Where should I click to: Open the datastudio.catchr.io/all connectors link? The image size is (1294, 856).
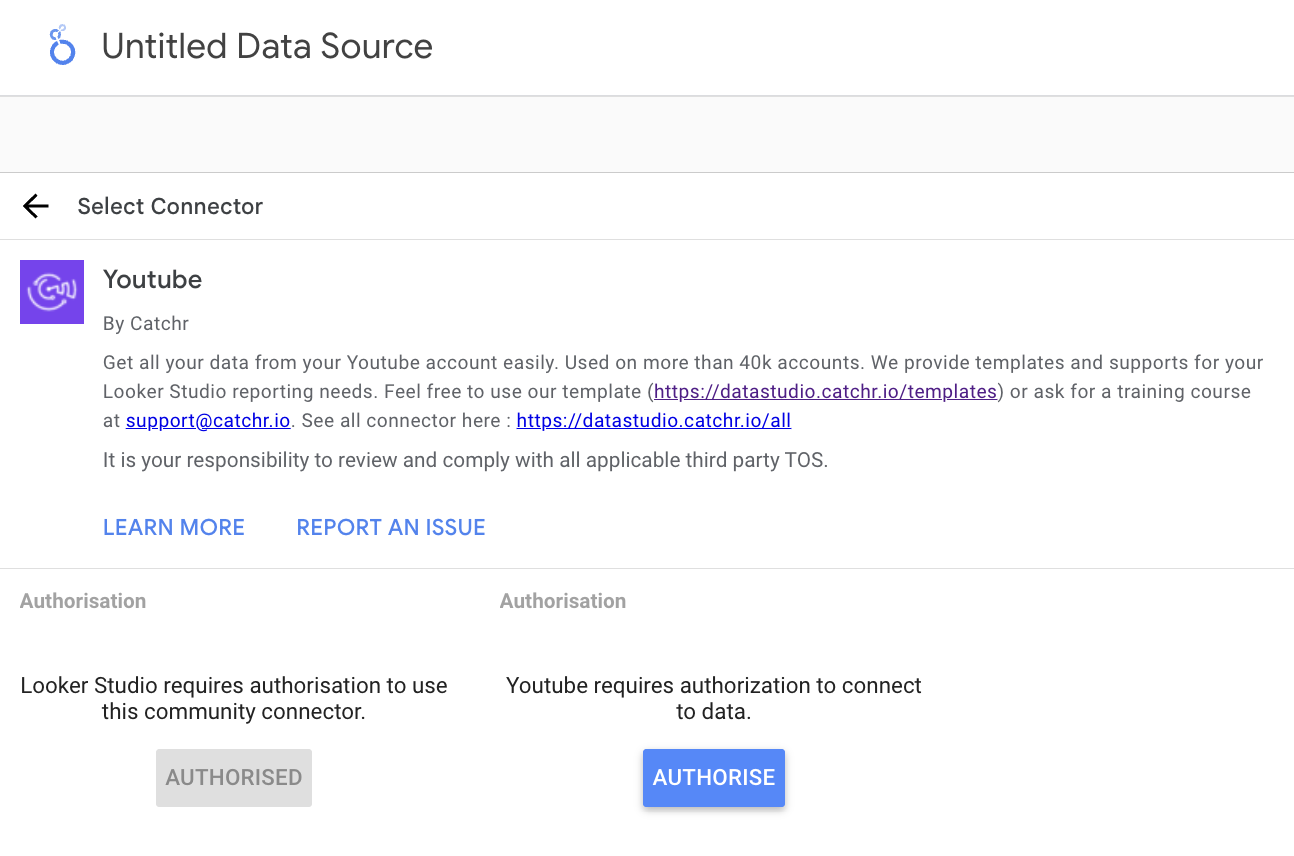click(653, 420)
